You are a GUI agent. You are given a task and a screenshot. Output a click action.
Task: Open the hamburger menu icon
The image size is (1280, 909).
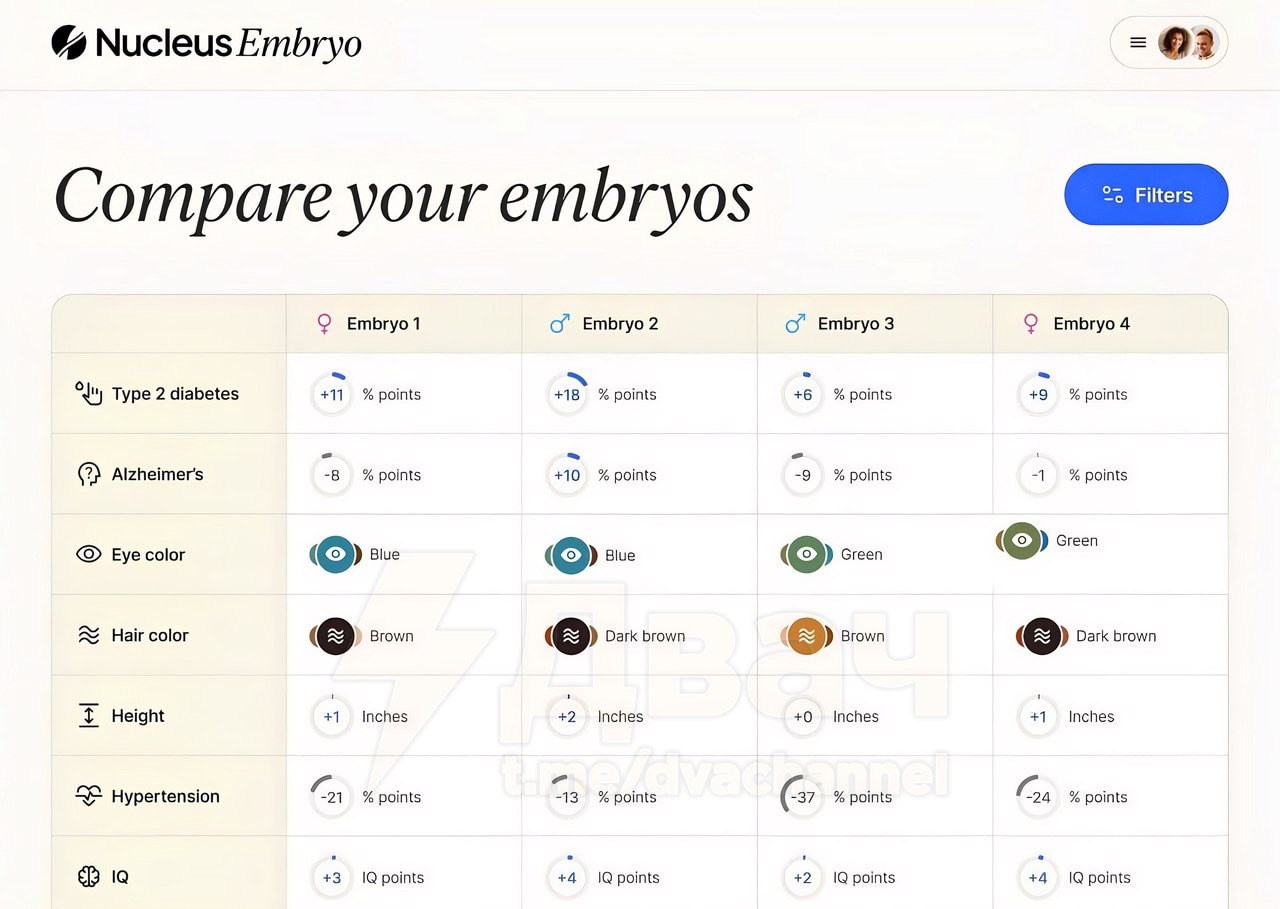pos(1138,43)
